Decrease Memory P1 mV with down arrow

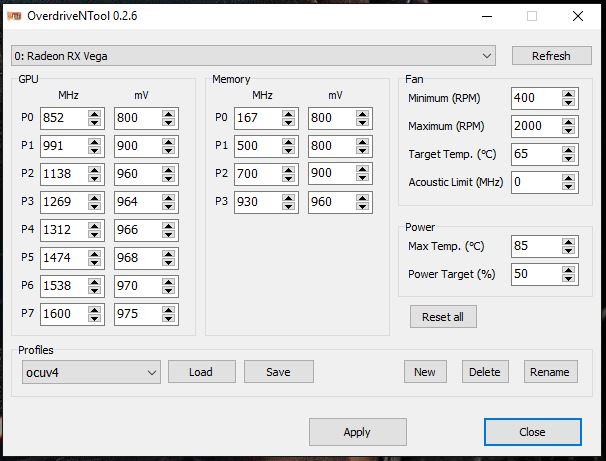tap(363, 150)
